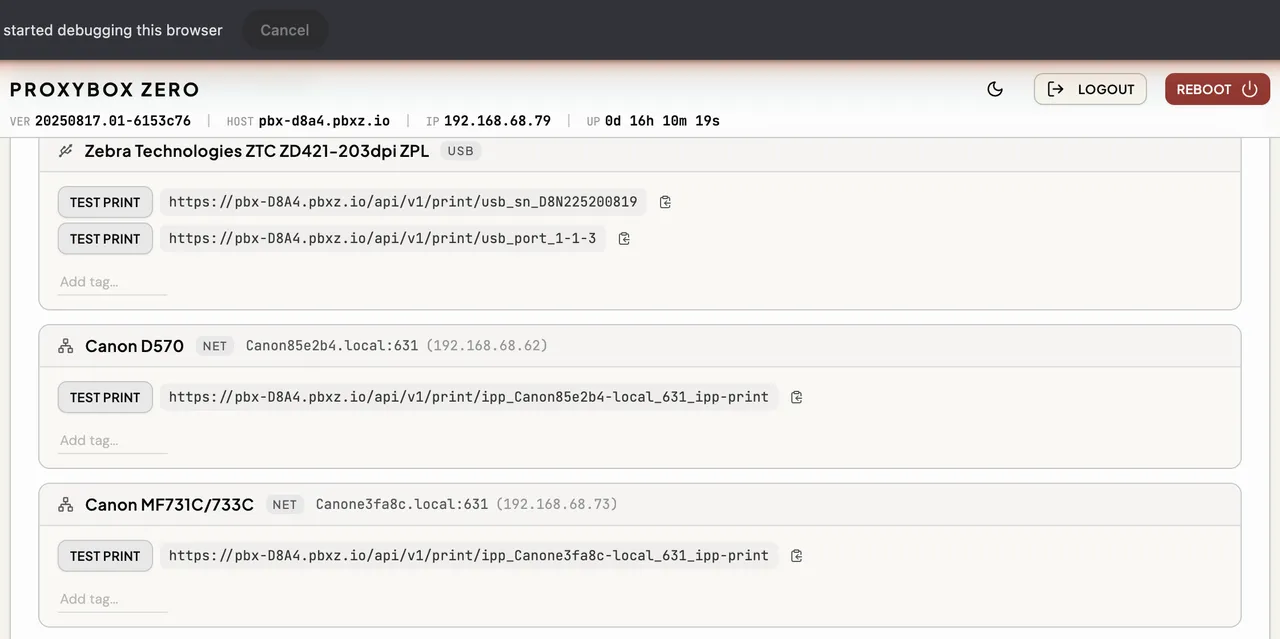Run TEST PRINT for the usb_sn endpoint
The image size is (1280, 639).
[x=105, y=202]
